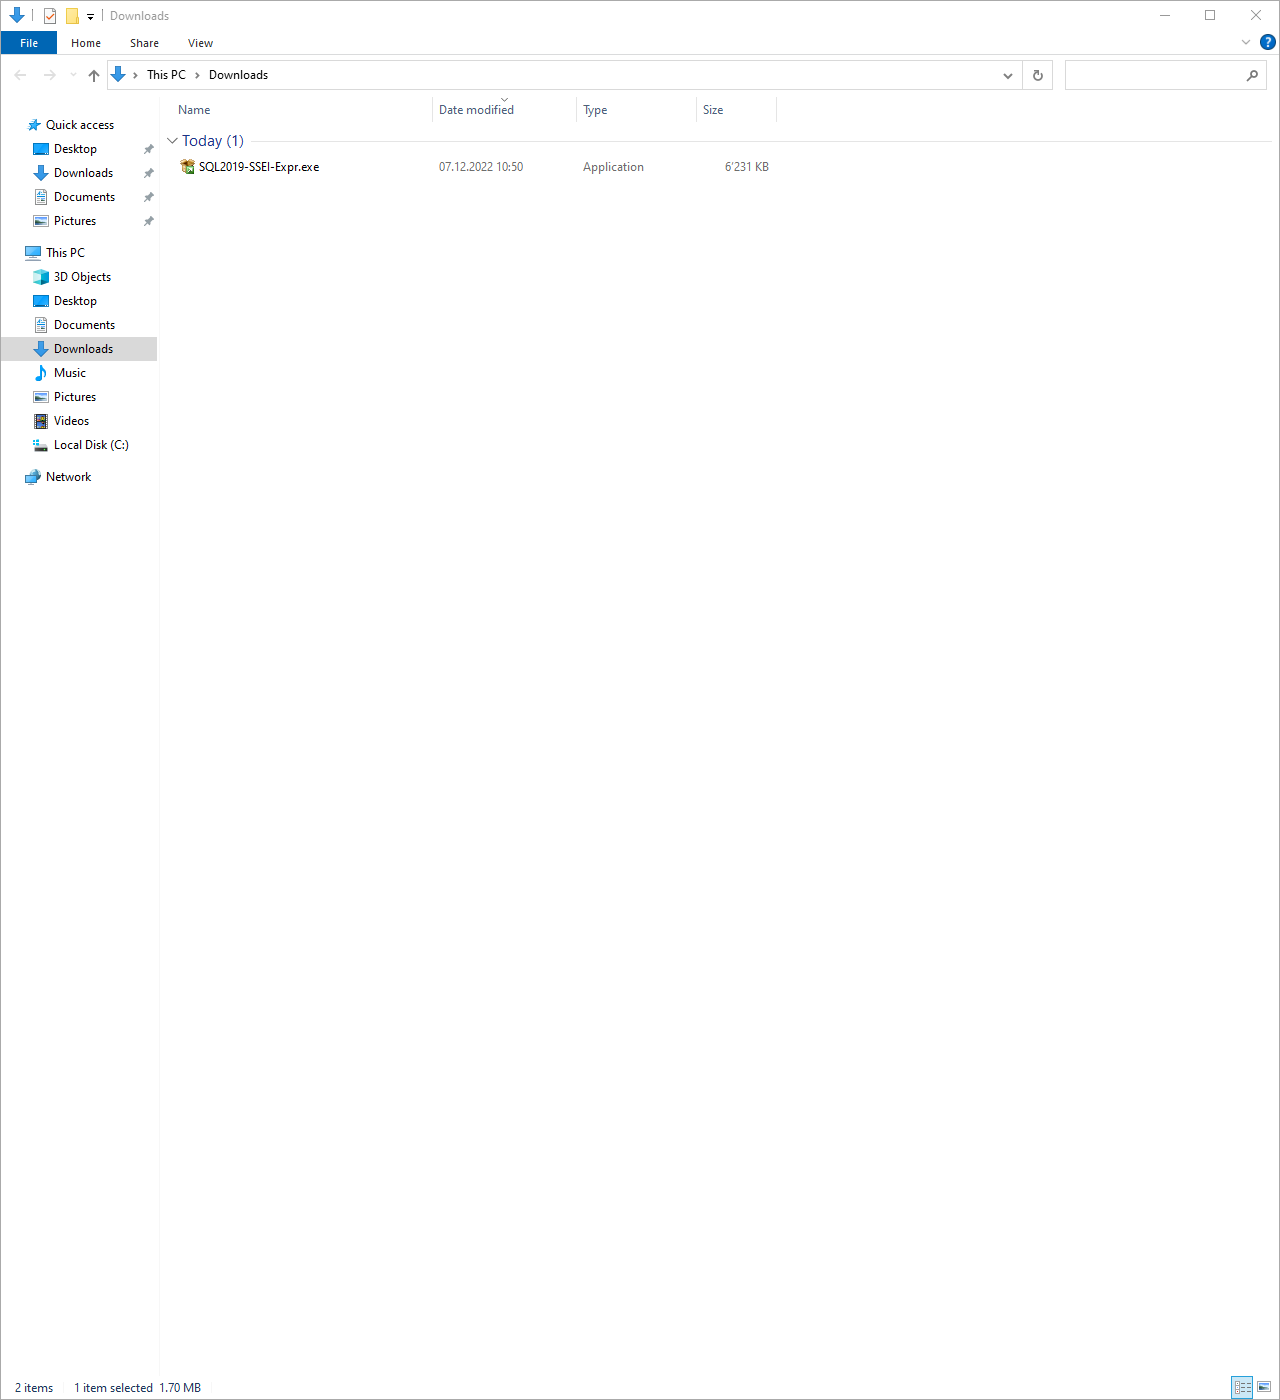Click 'Downloads' in the address breadcrumb

click(238, 75)
